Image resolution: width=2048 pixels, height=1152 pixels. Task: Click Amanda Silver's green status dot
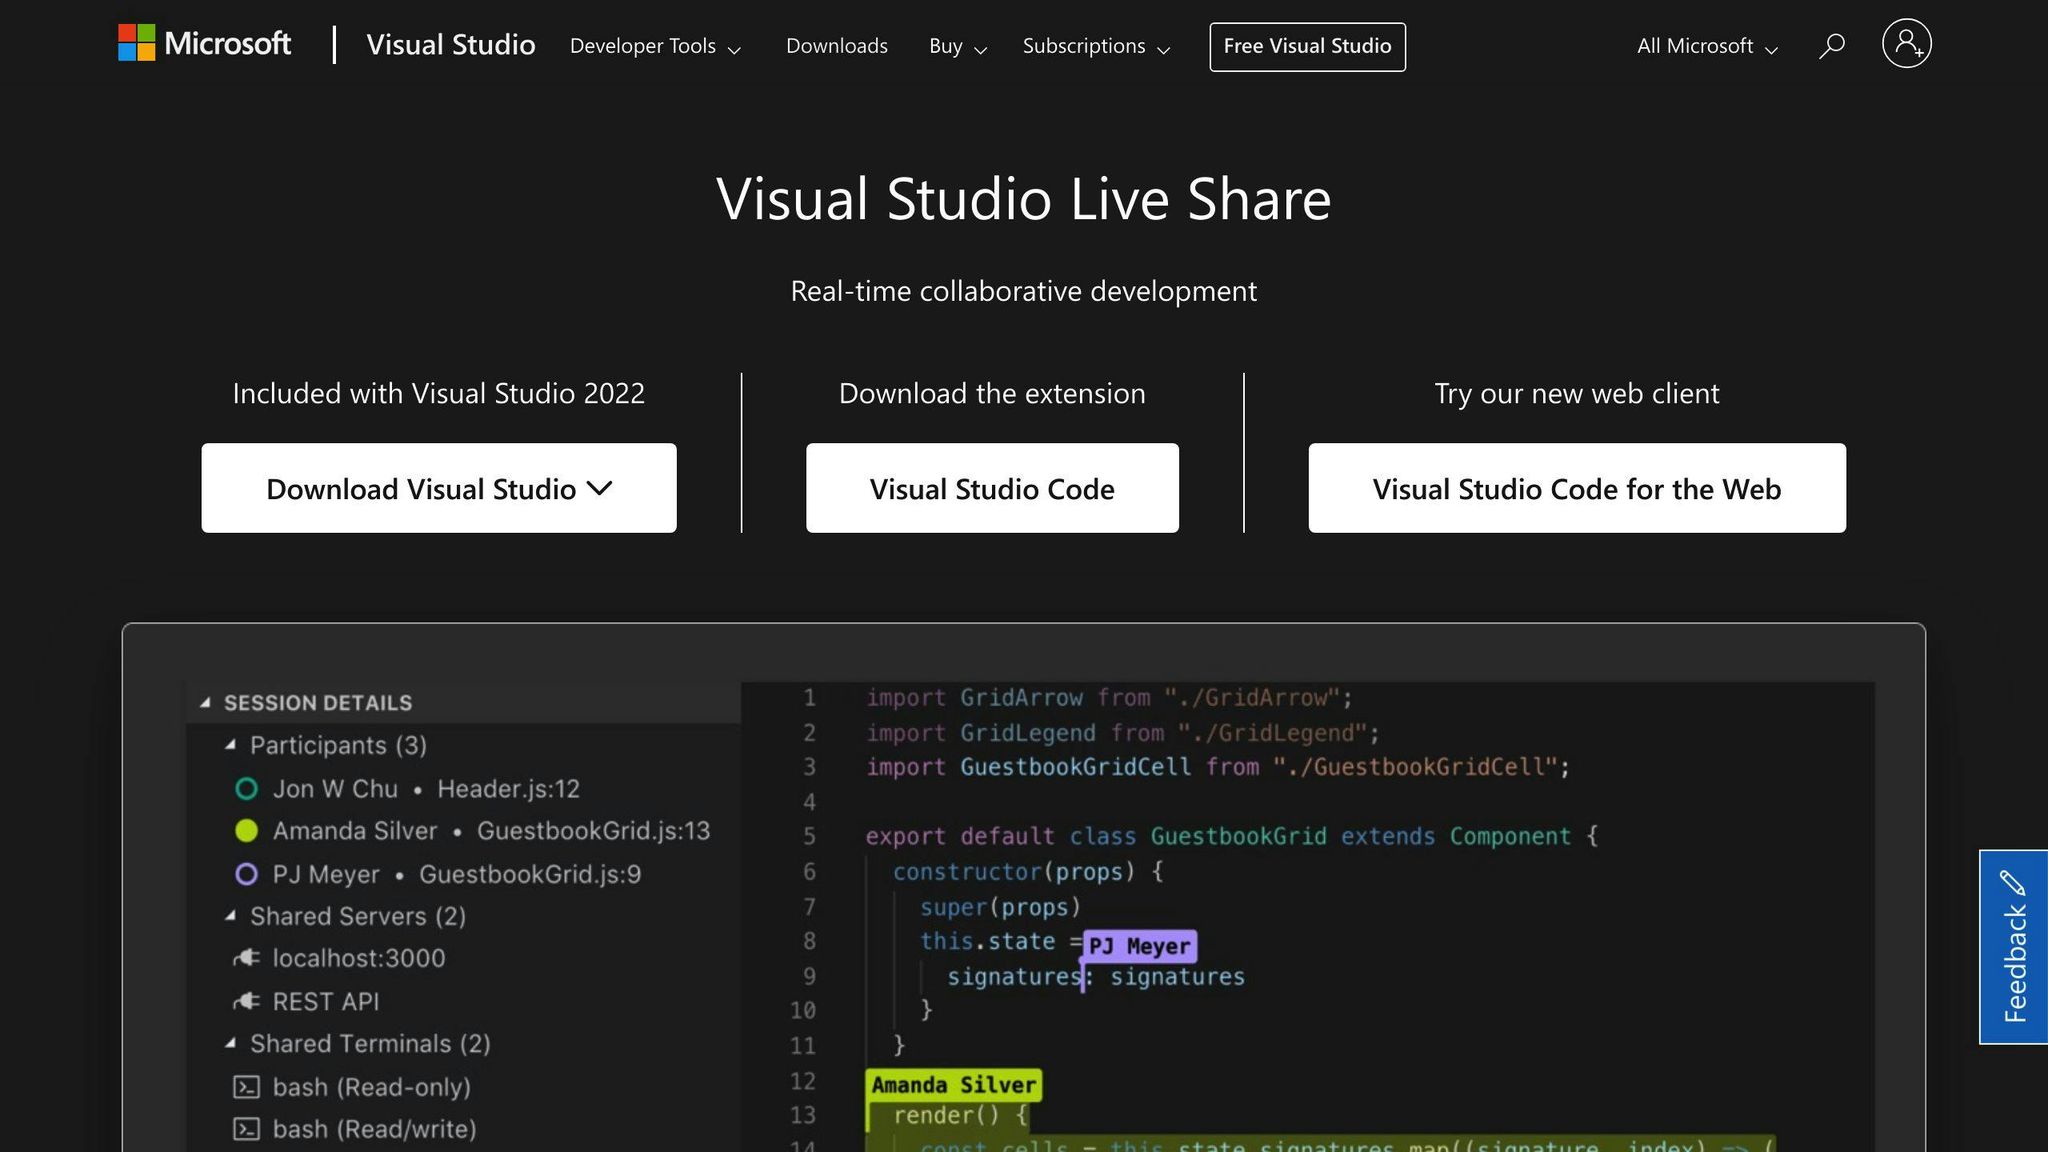tap(246, 831)
